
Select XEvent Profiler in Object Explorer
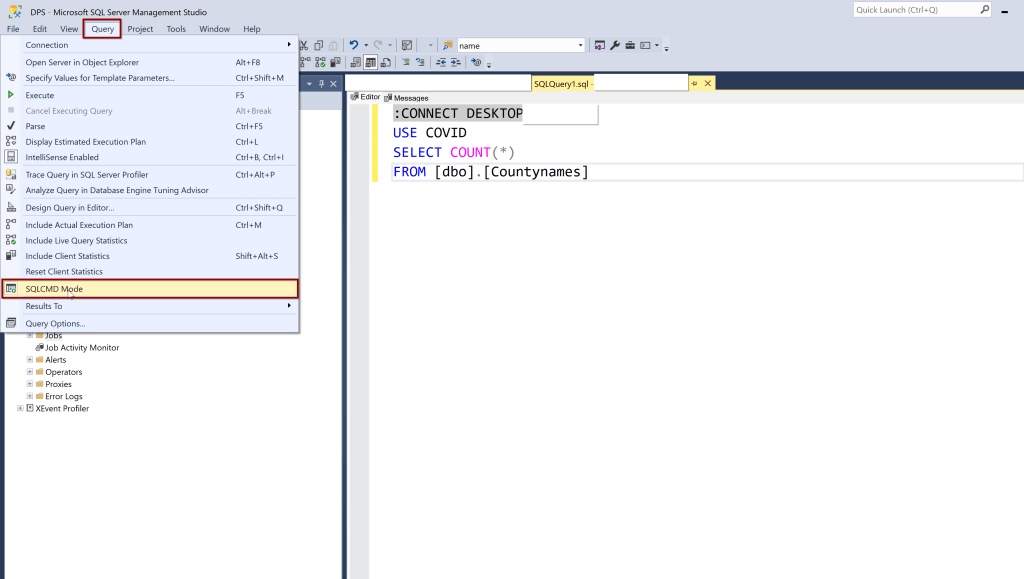click(x=62, y=408)
